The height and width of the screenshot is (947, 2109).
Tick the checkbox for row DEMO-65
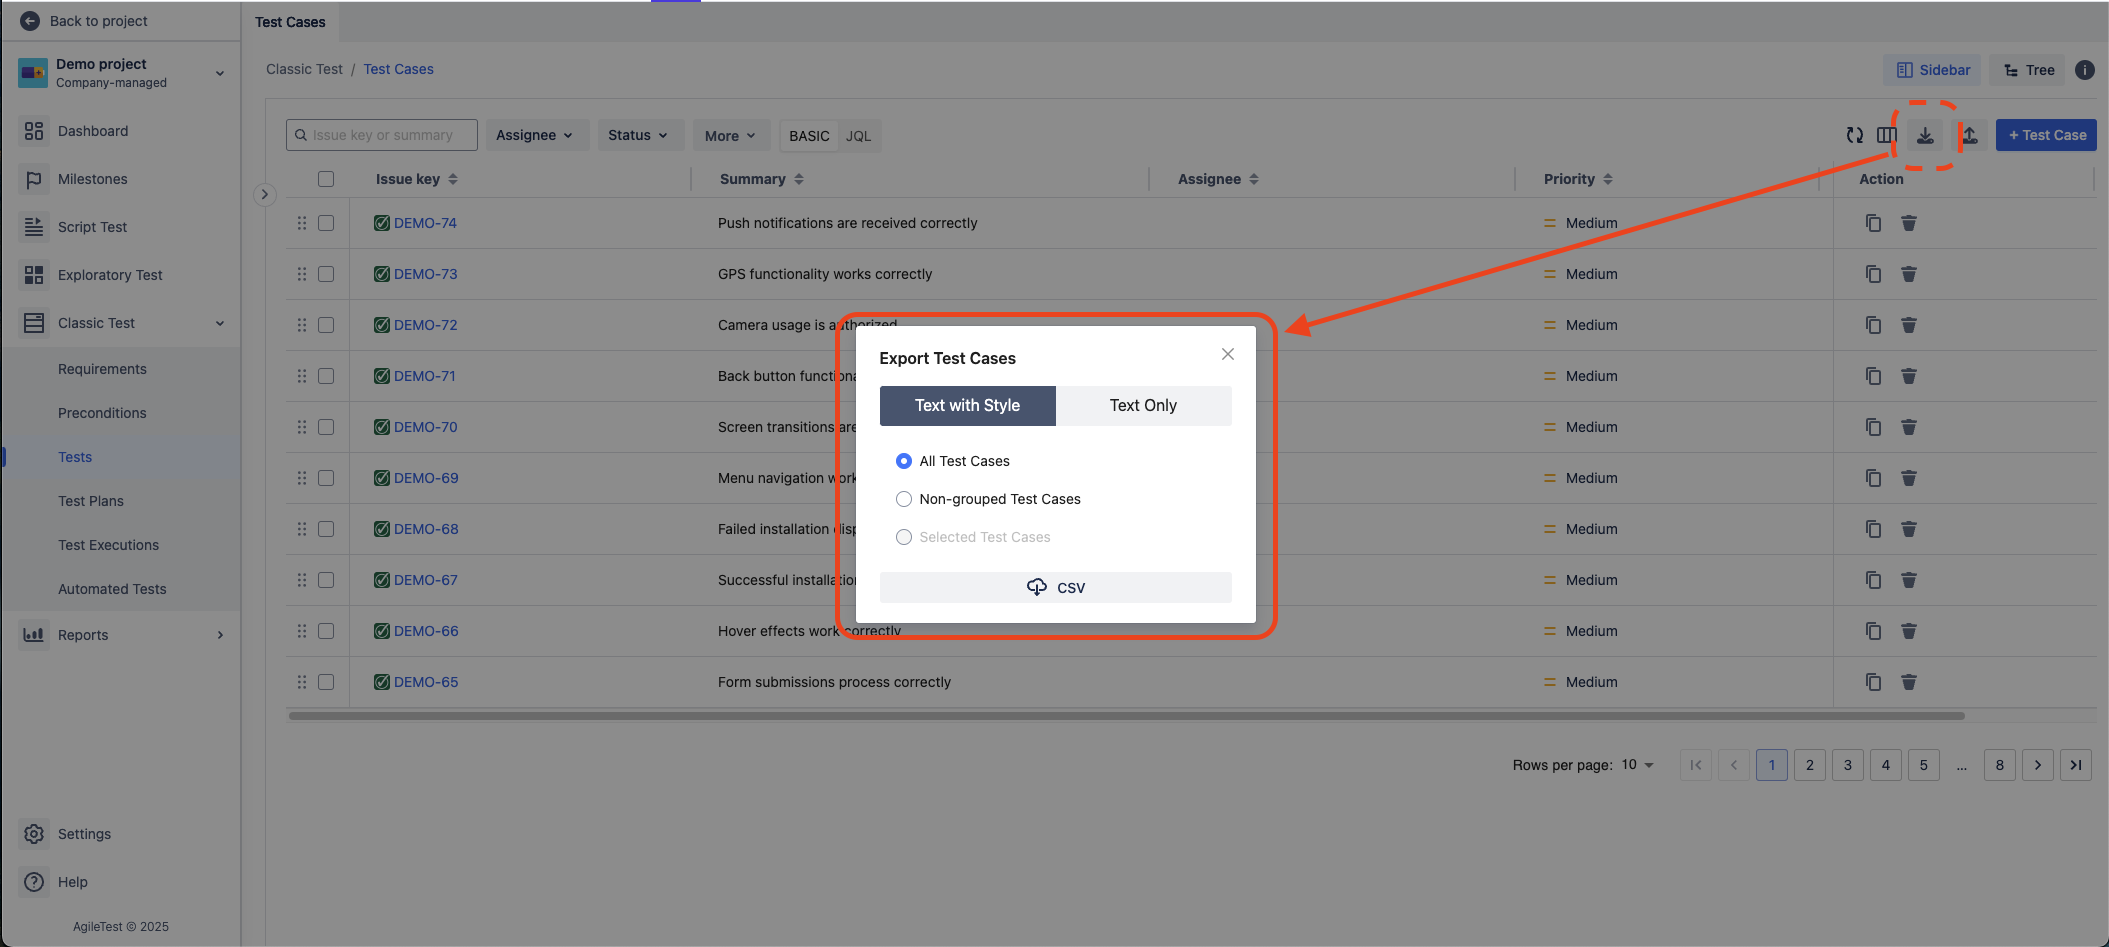pos(326,682)
